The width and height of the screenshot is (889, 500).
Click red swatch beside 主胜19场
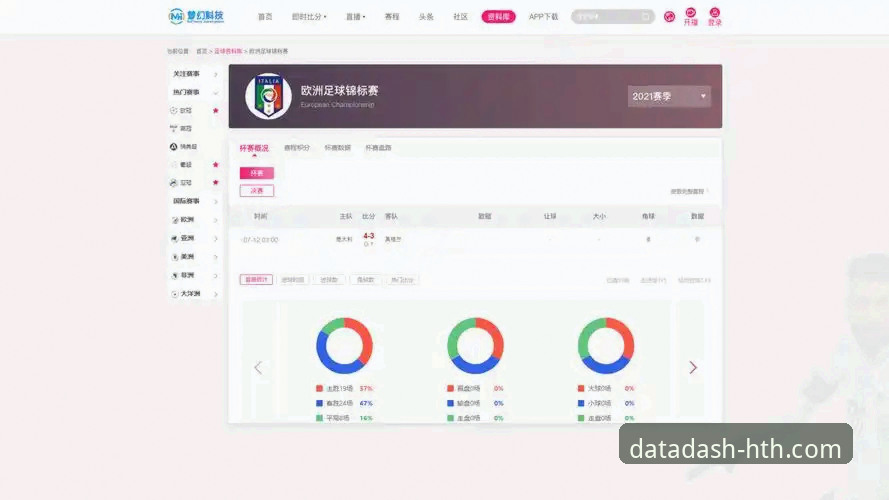tap(319, 388)
